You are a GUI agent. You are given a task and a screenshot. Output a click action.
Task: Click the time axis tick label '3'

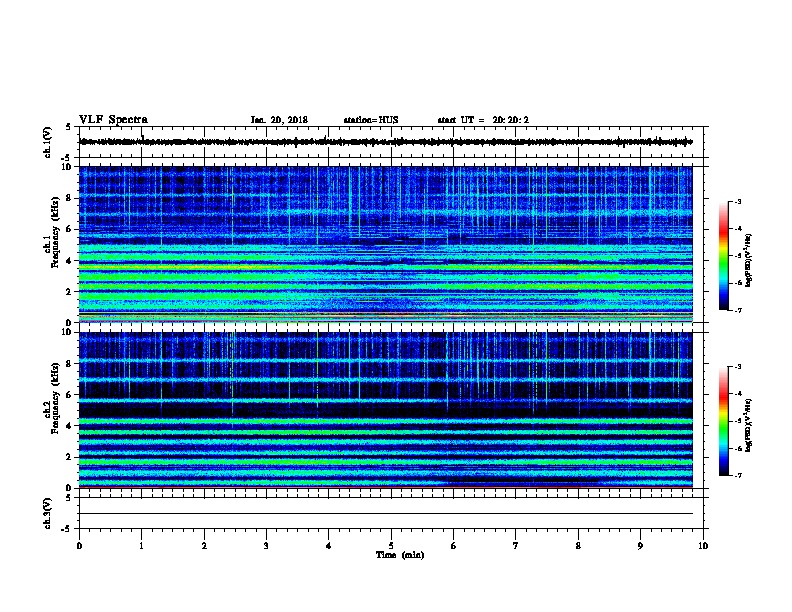tap(266, 546)
